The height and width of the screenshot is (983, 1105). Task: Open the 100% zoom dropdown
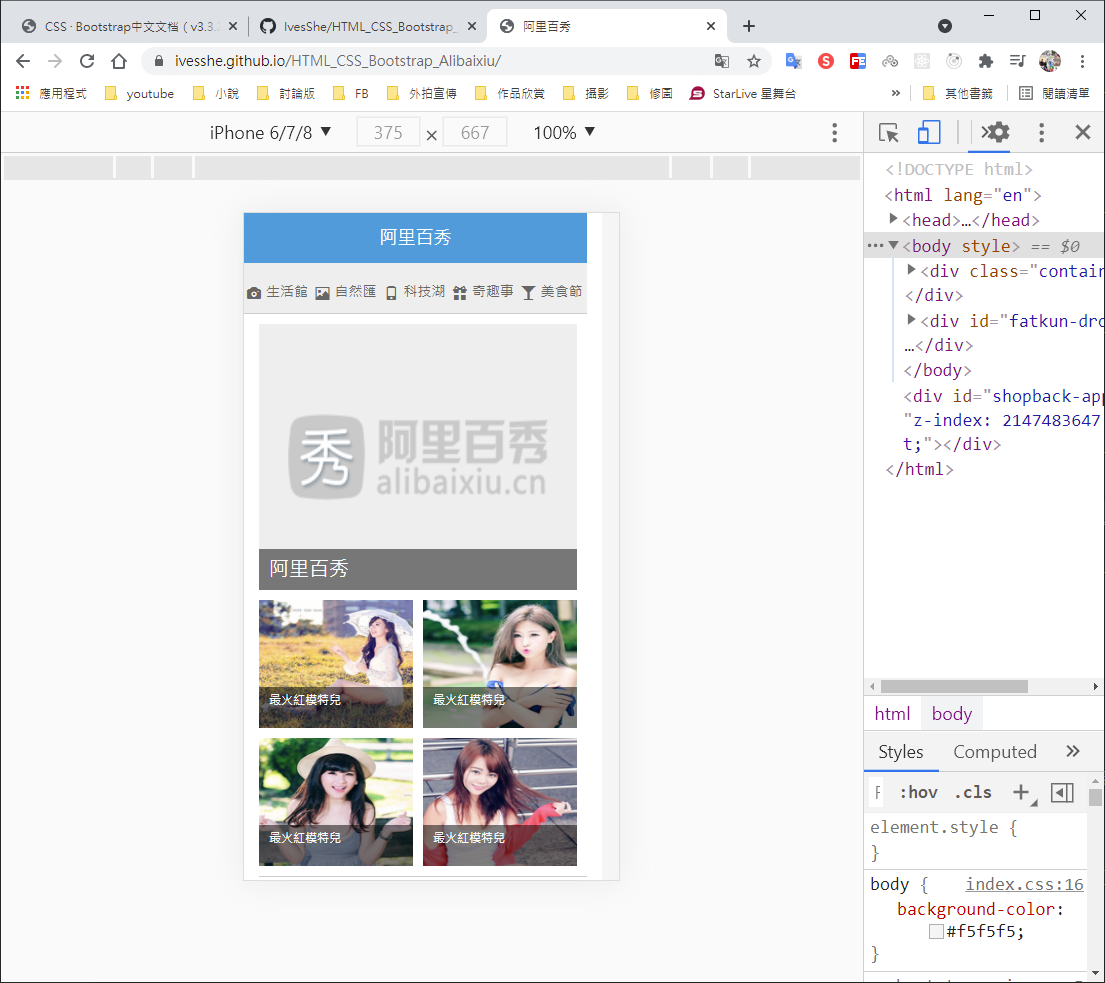(564, 132)
